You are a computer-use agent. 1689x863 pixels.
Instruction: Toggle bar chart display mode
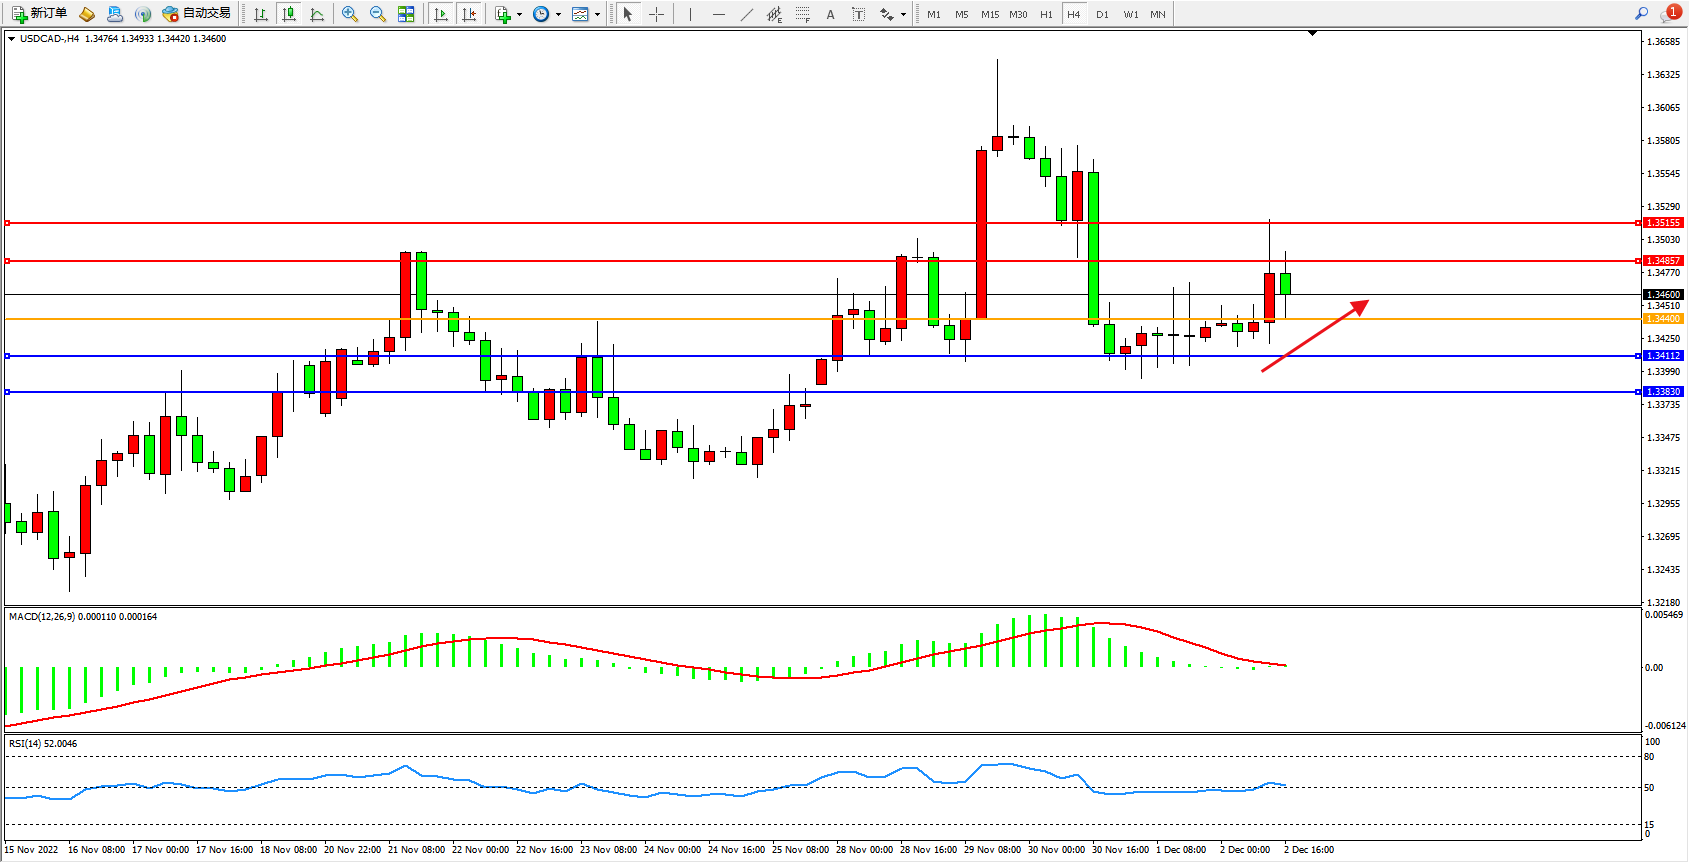click(261, 14)
